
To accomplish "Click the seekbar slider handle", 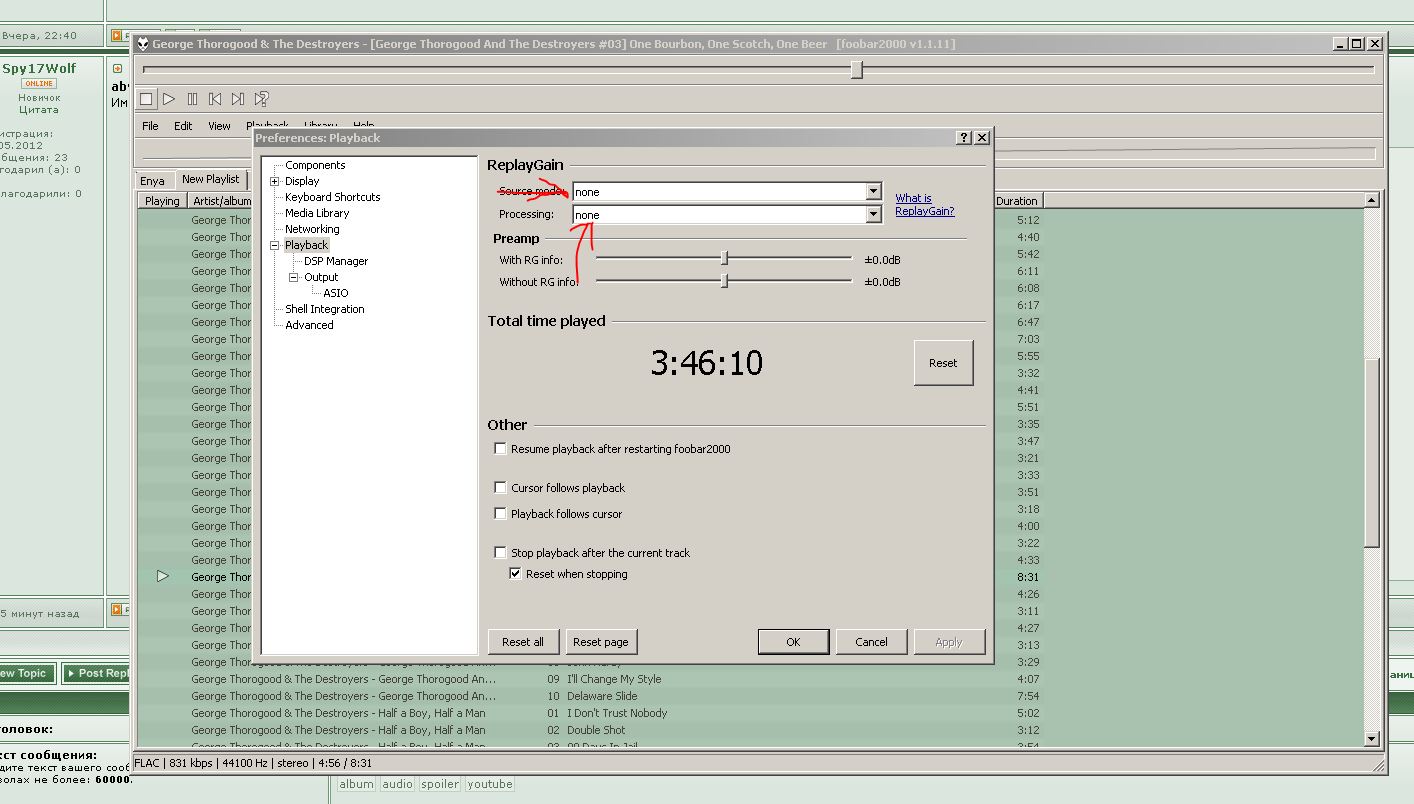I will point(857,69).
